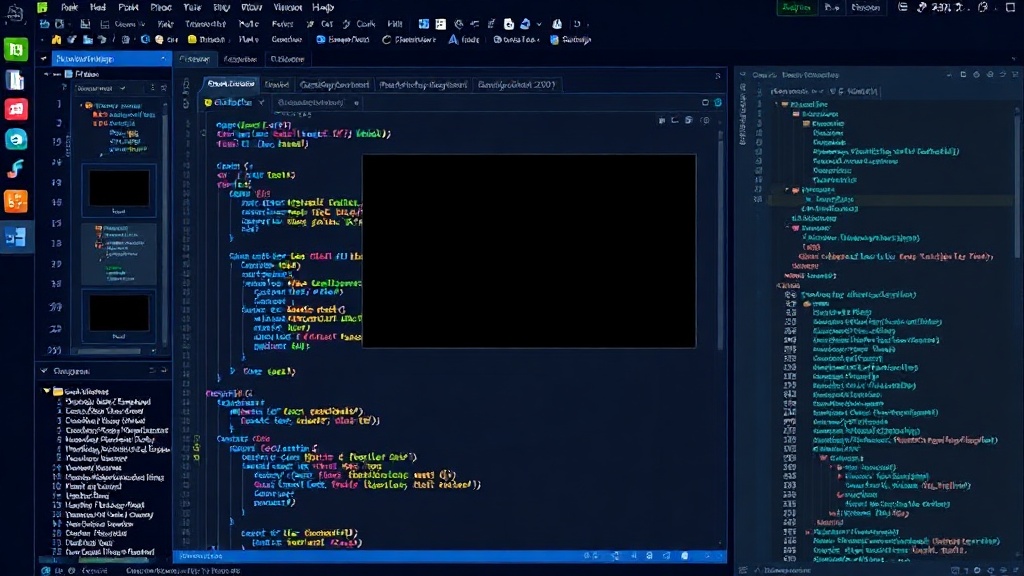Viewport: 1024px width, 576px height.
Task: Click the circular refresh arrow toolbar icon
Action: [387, 40]
